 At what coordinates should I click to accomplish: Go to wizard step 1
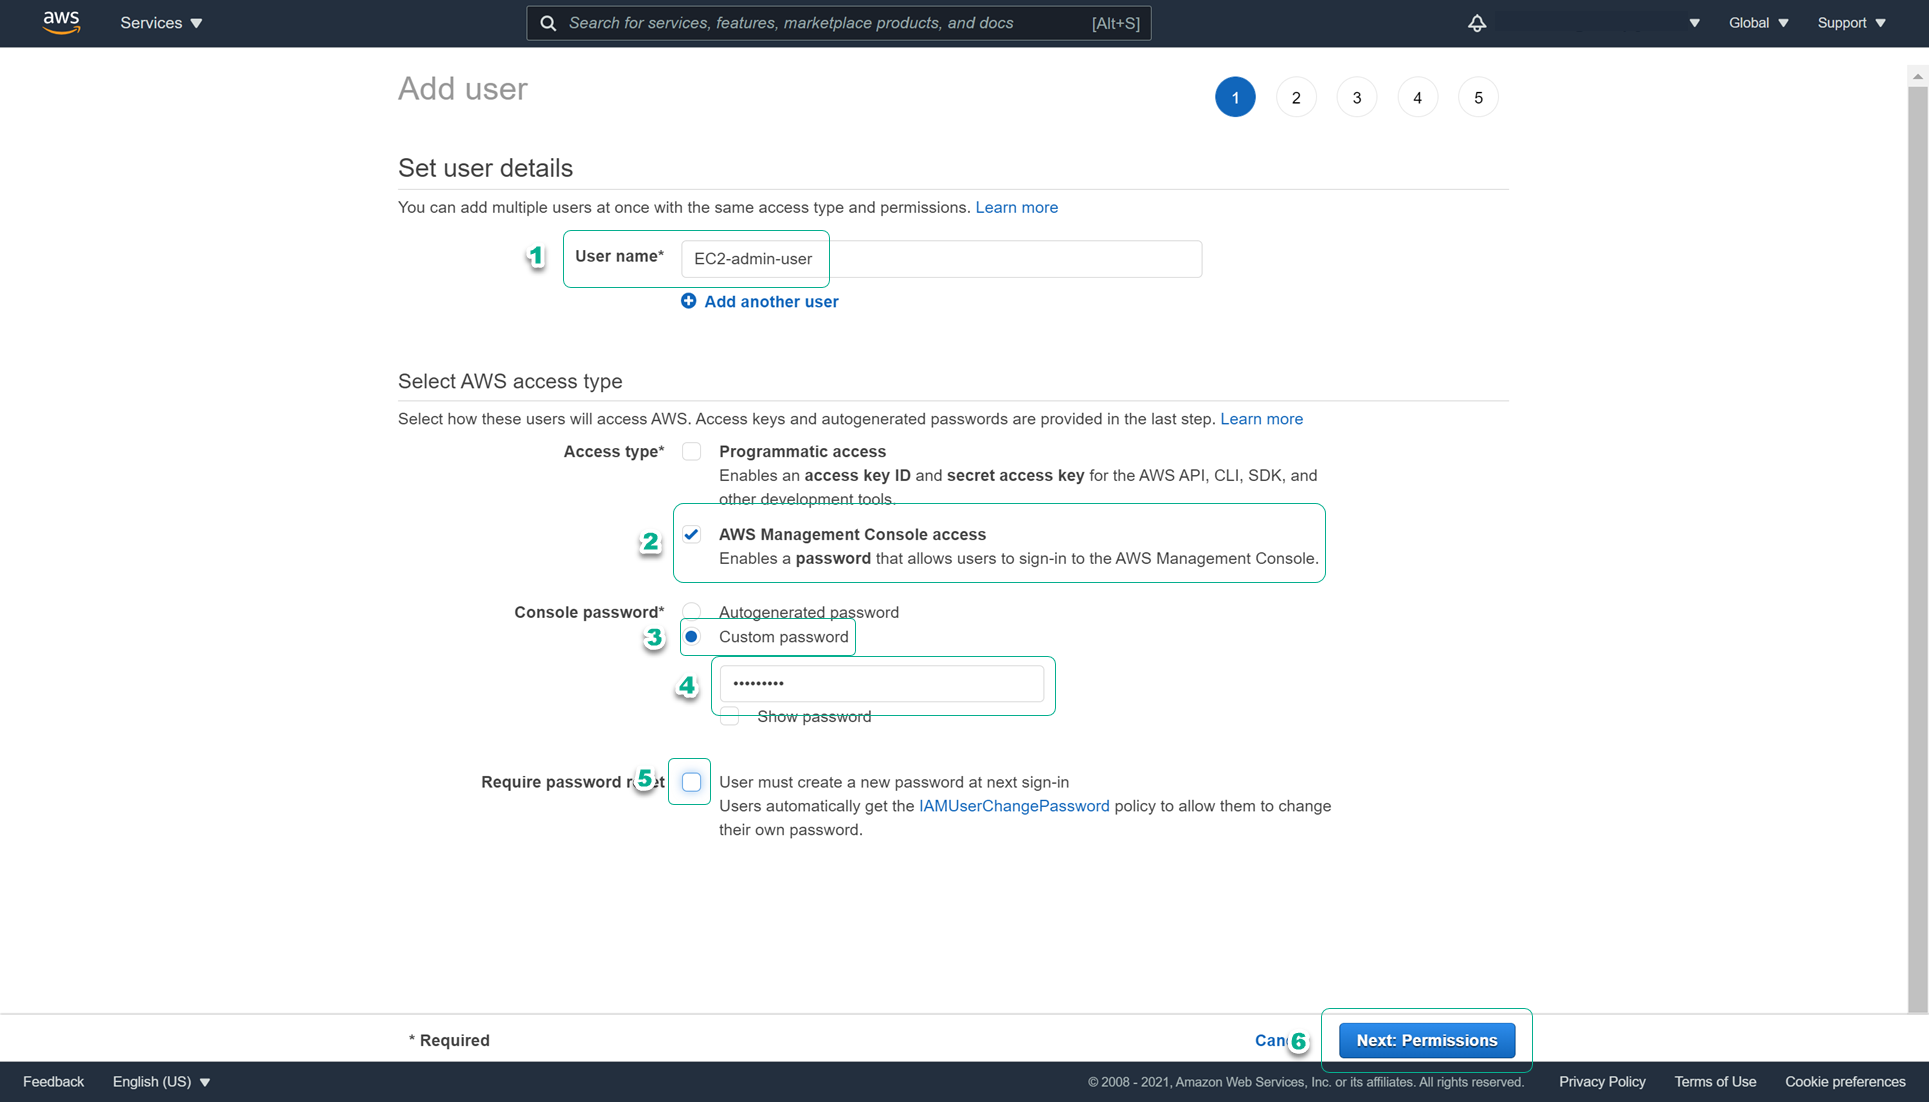click(1235, 97)
